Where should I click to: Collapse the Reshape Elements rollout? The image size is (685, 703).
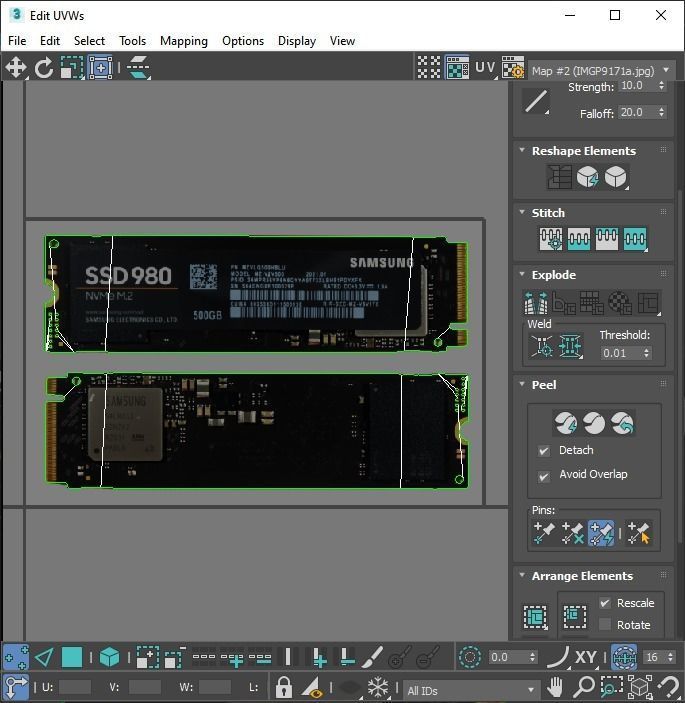522,150
